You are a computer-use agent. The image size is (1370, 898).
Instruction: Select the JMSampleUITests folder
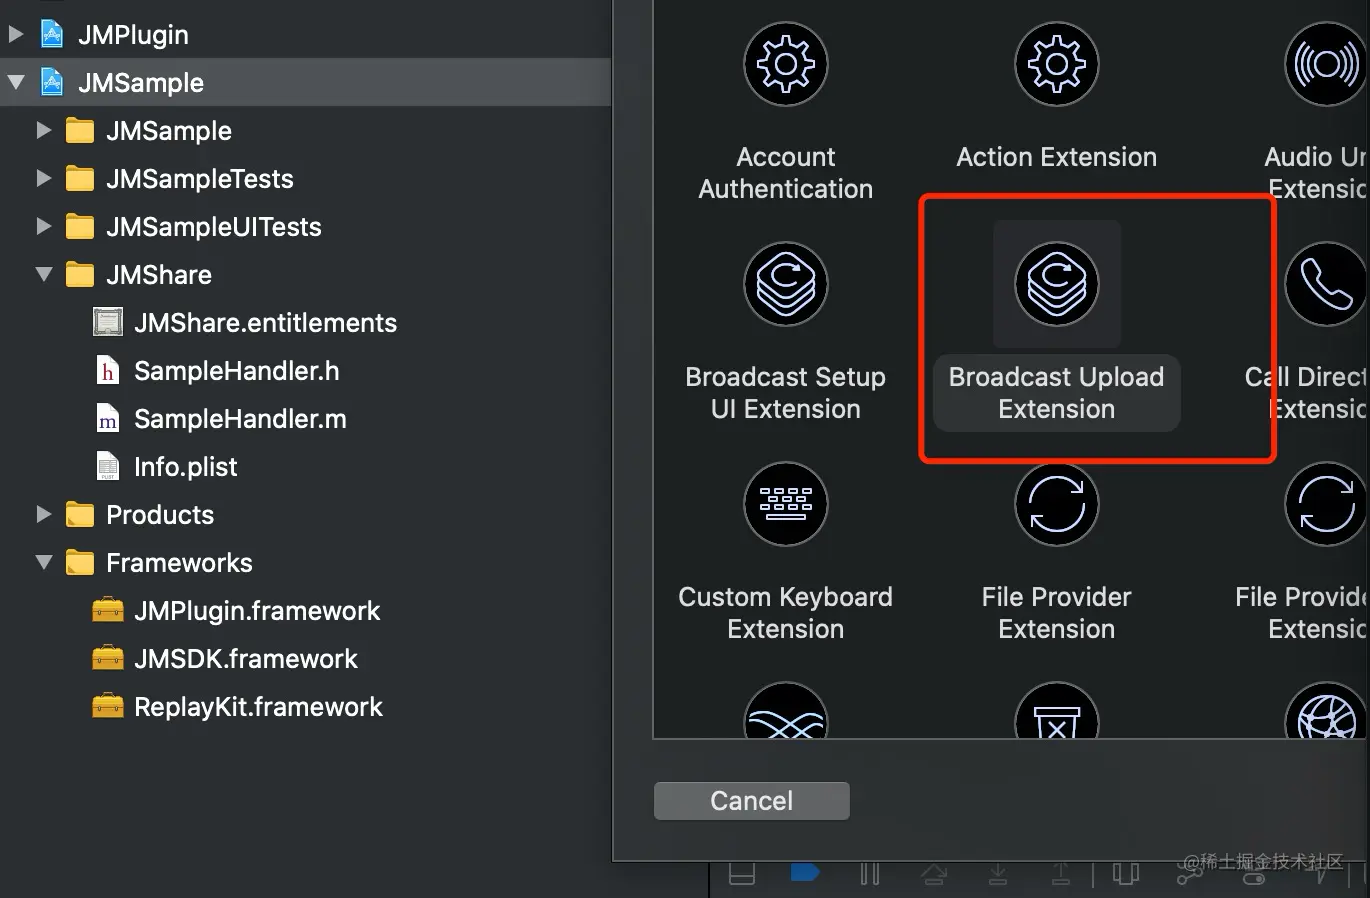213,227
